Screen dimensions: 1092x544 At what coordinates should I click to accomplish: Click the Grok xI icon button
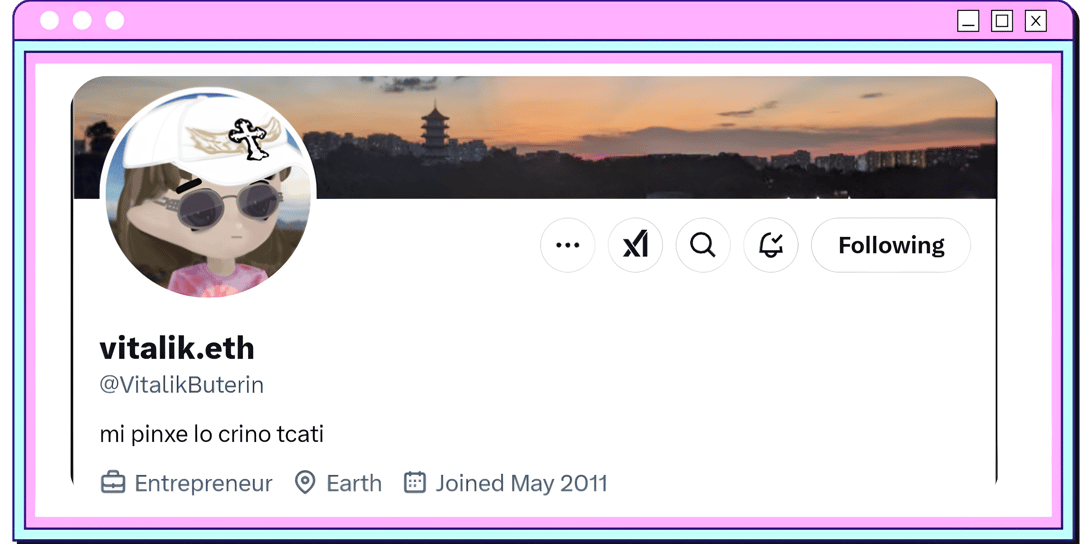tap(635, 245)
